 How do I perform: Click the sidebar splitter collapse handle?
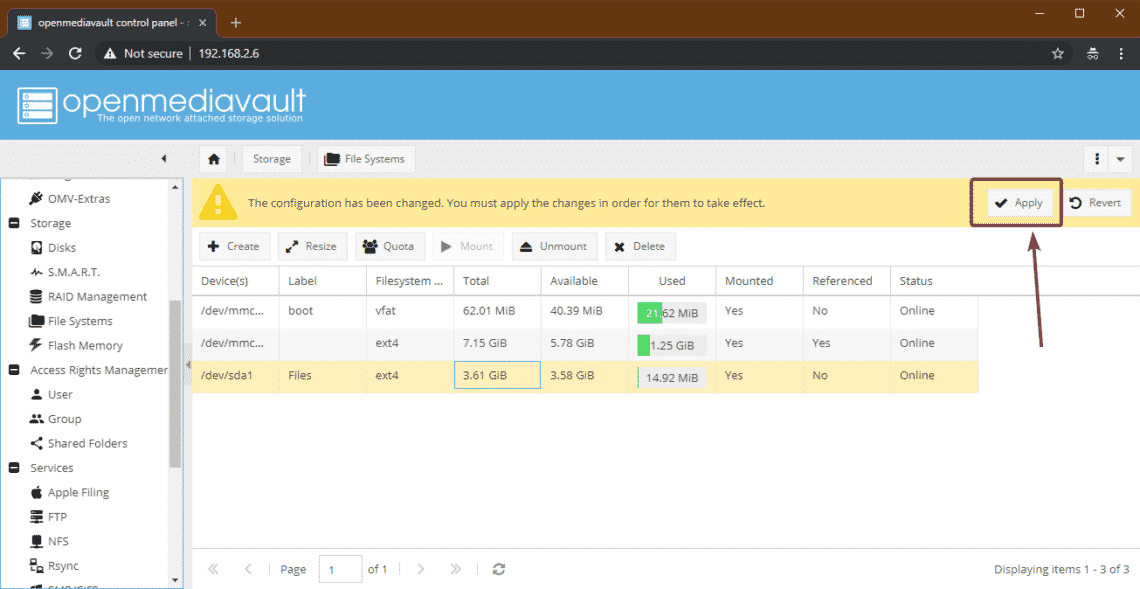188,364
